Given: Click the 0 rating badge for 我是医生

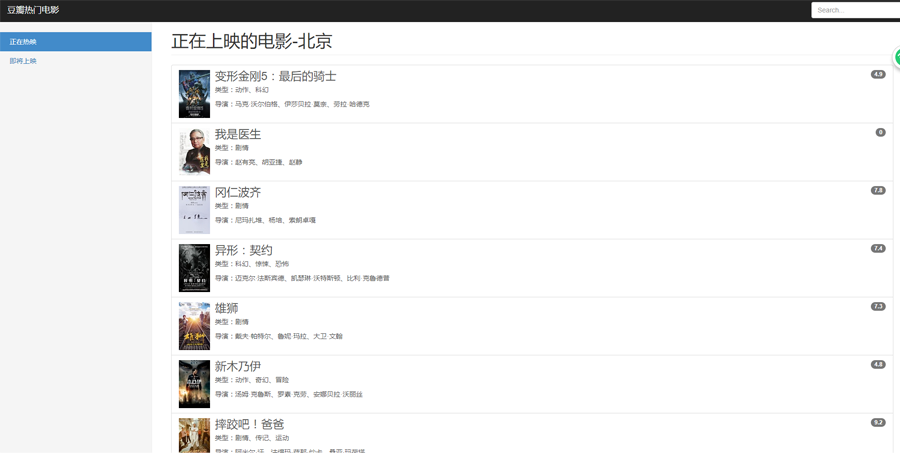Looking at the screenshot, I should [880, 133].
